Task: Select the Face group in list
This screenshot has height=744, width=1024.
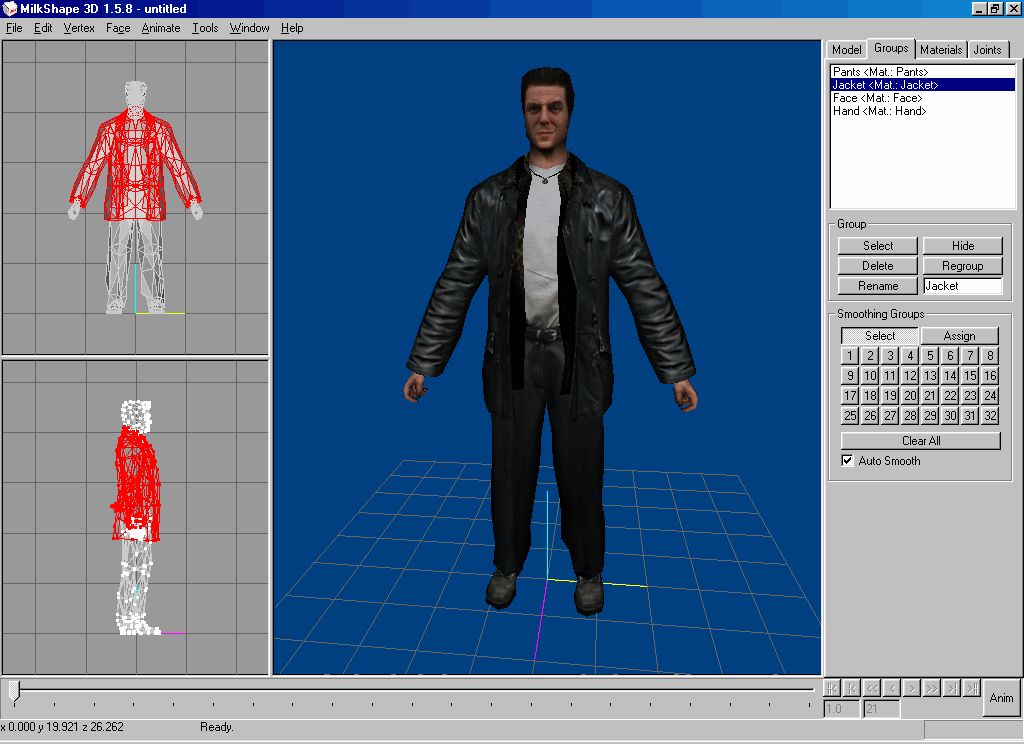Action: pyautogui.click(x=923, y=98)
